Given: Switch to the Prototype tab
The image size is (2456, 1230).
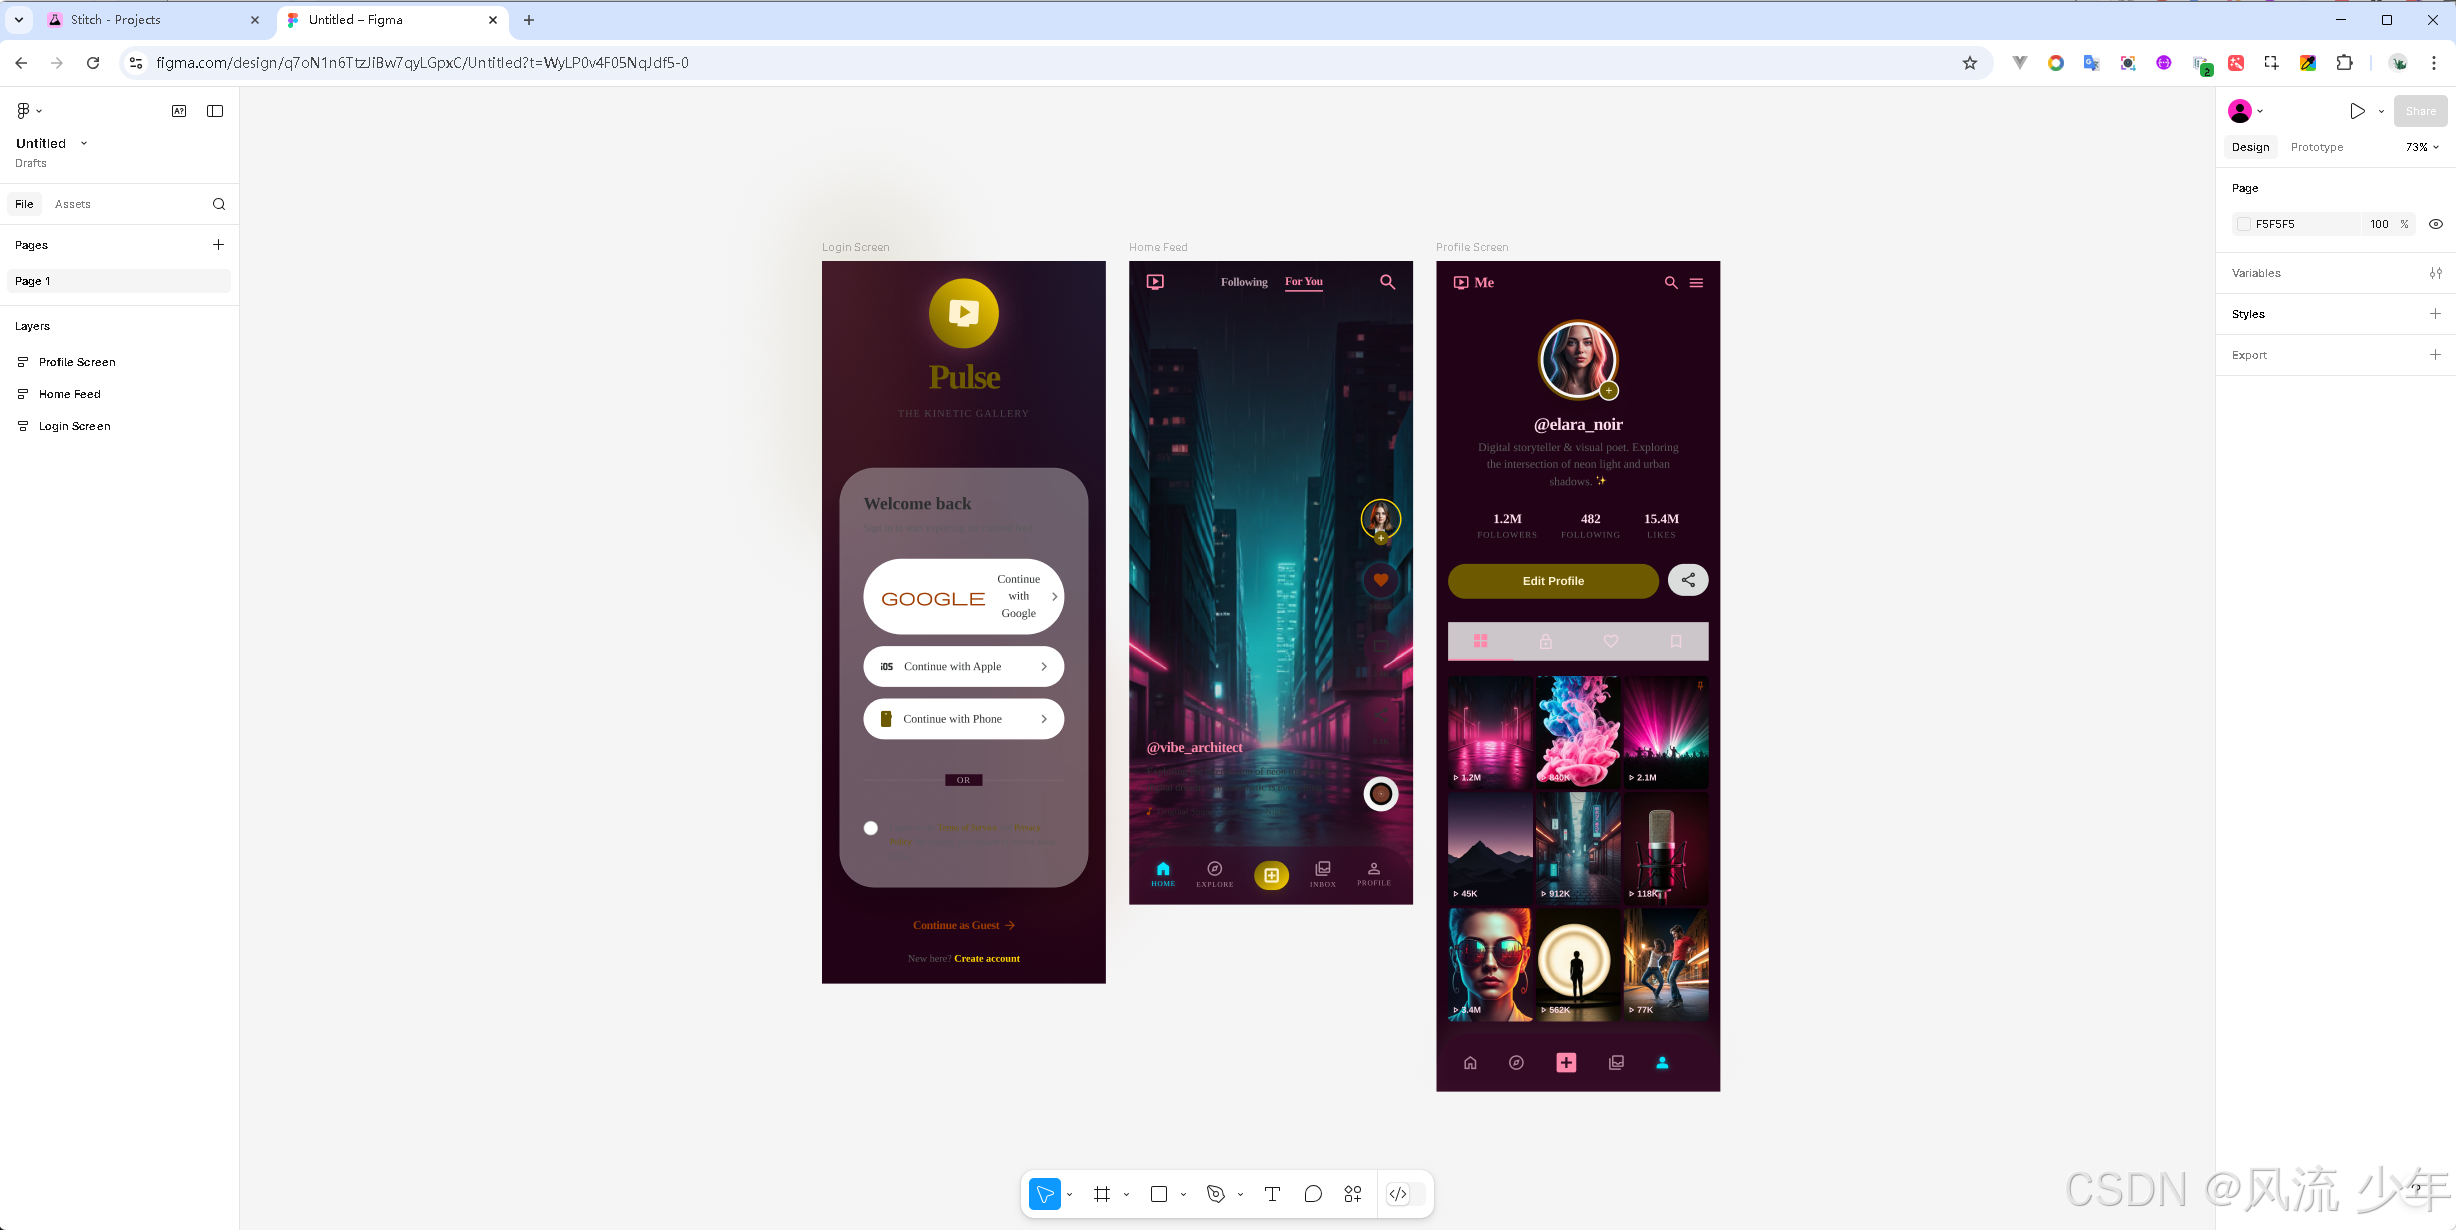Looking at the screenshot, I should [2317, 147].
